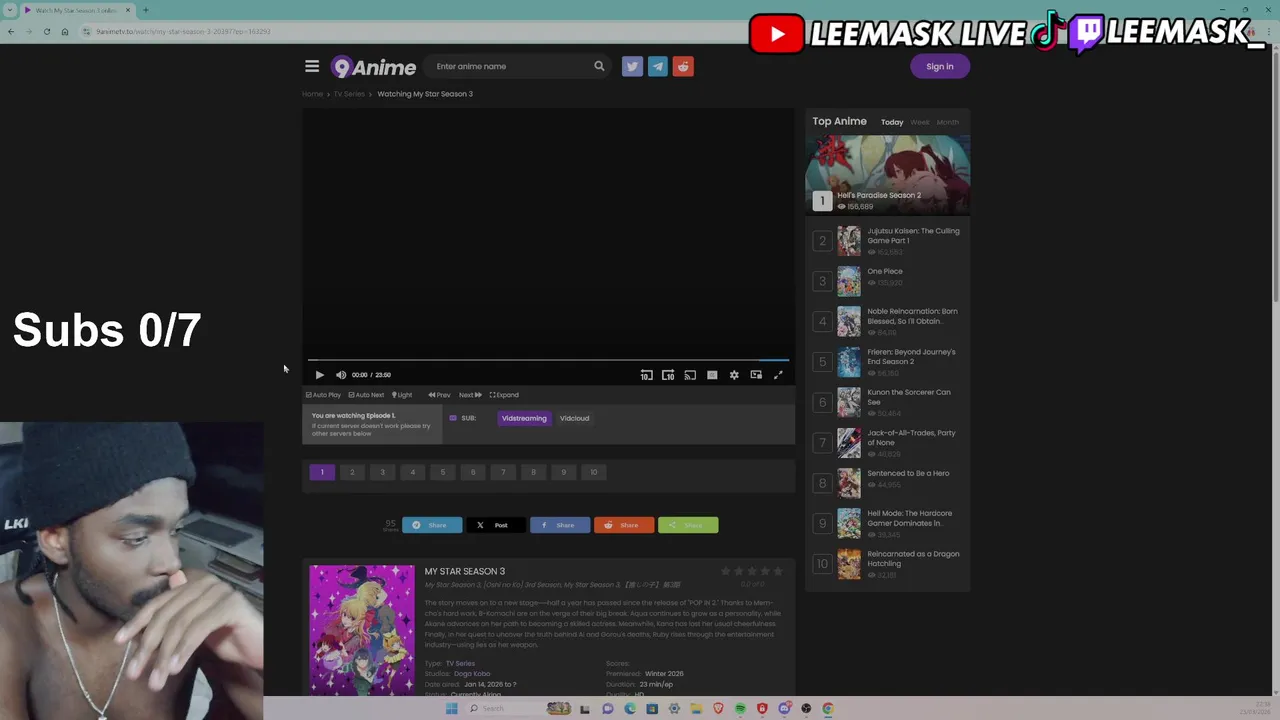
Task: Enable picture-in-picture mode
Action: (756, 375)
